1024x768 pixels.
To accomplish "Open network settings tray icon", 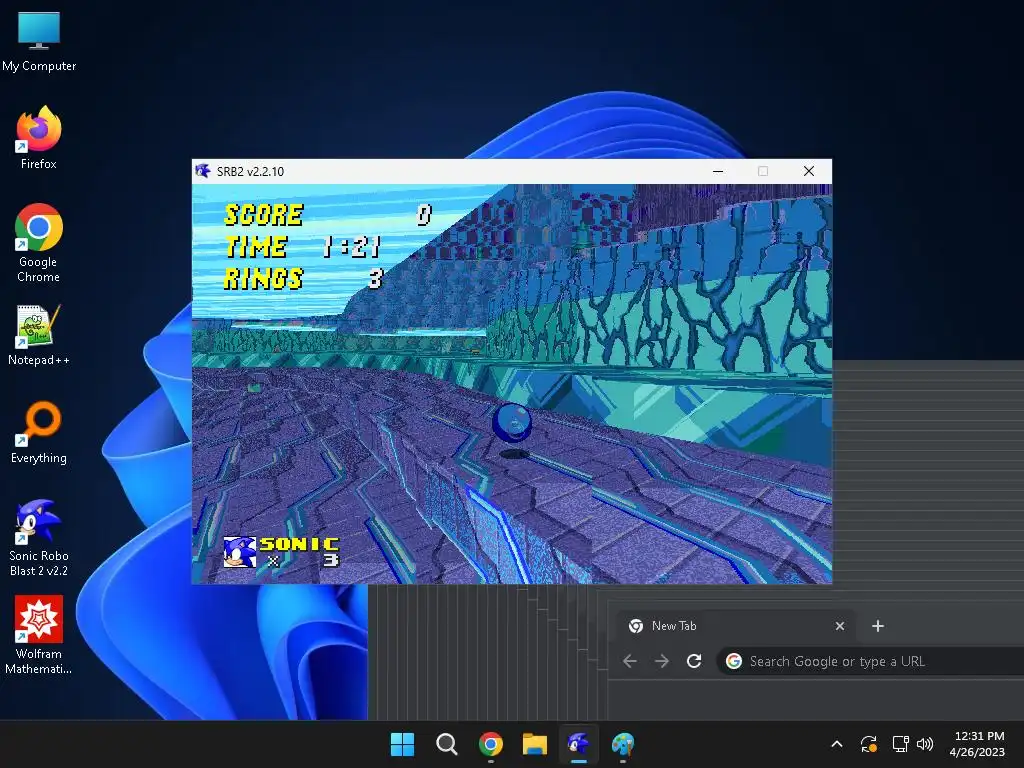I will [901, 744].
